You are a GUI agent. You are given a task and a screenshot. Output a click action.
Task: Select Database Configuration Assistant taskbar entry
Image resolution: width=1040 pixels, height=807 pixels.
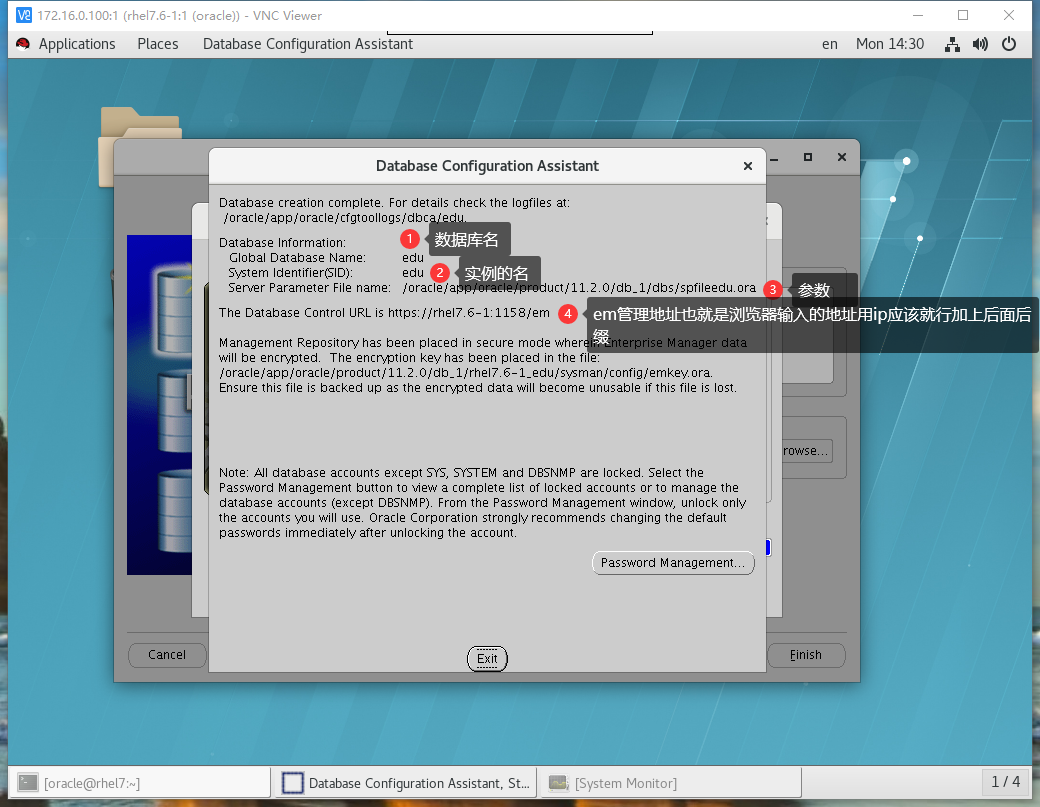405,783
